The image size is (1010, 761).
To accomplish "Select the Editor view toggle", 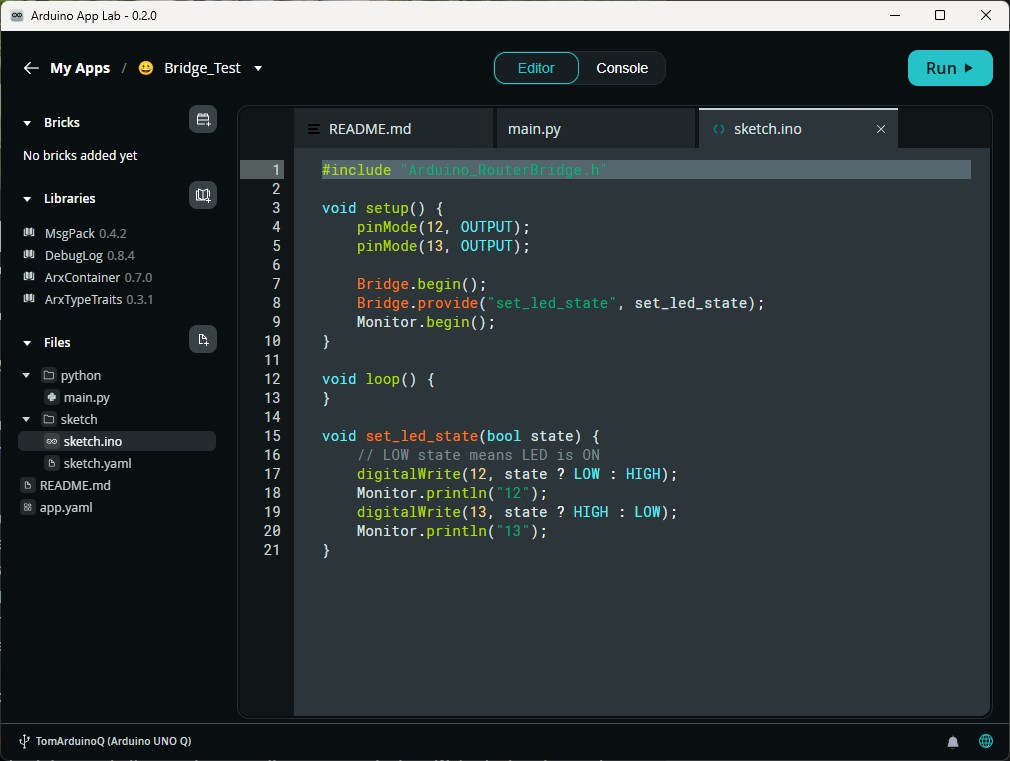I will click(x=536, y=68).
